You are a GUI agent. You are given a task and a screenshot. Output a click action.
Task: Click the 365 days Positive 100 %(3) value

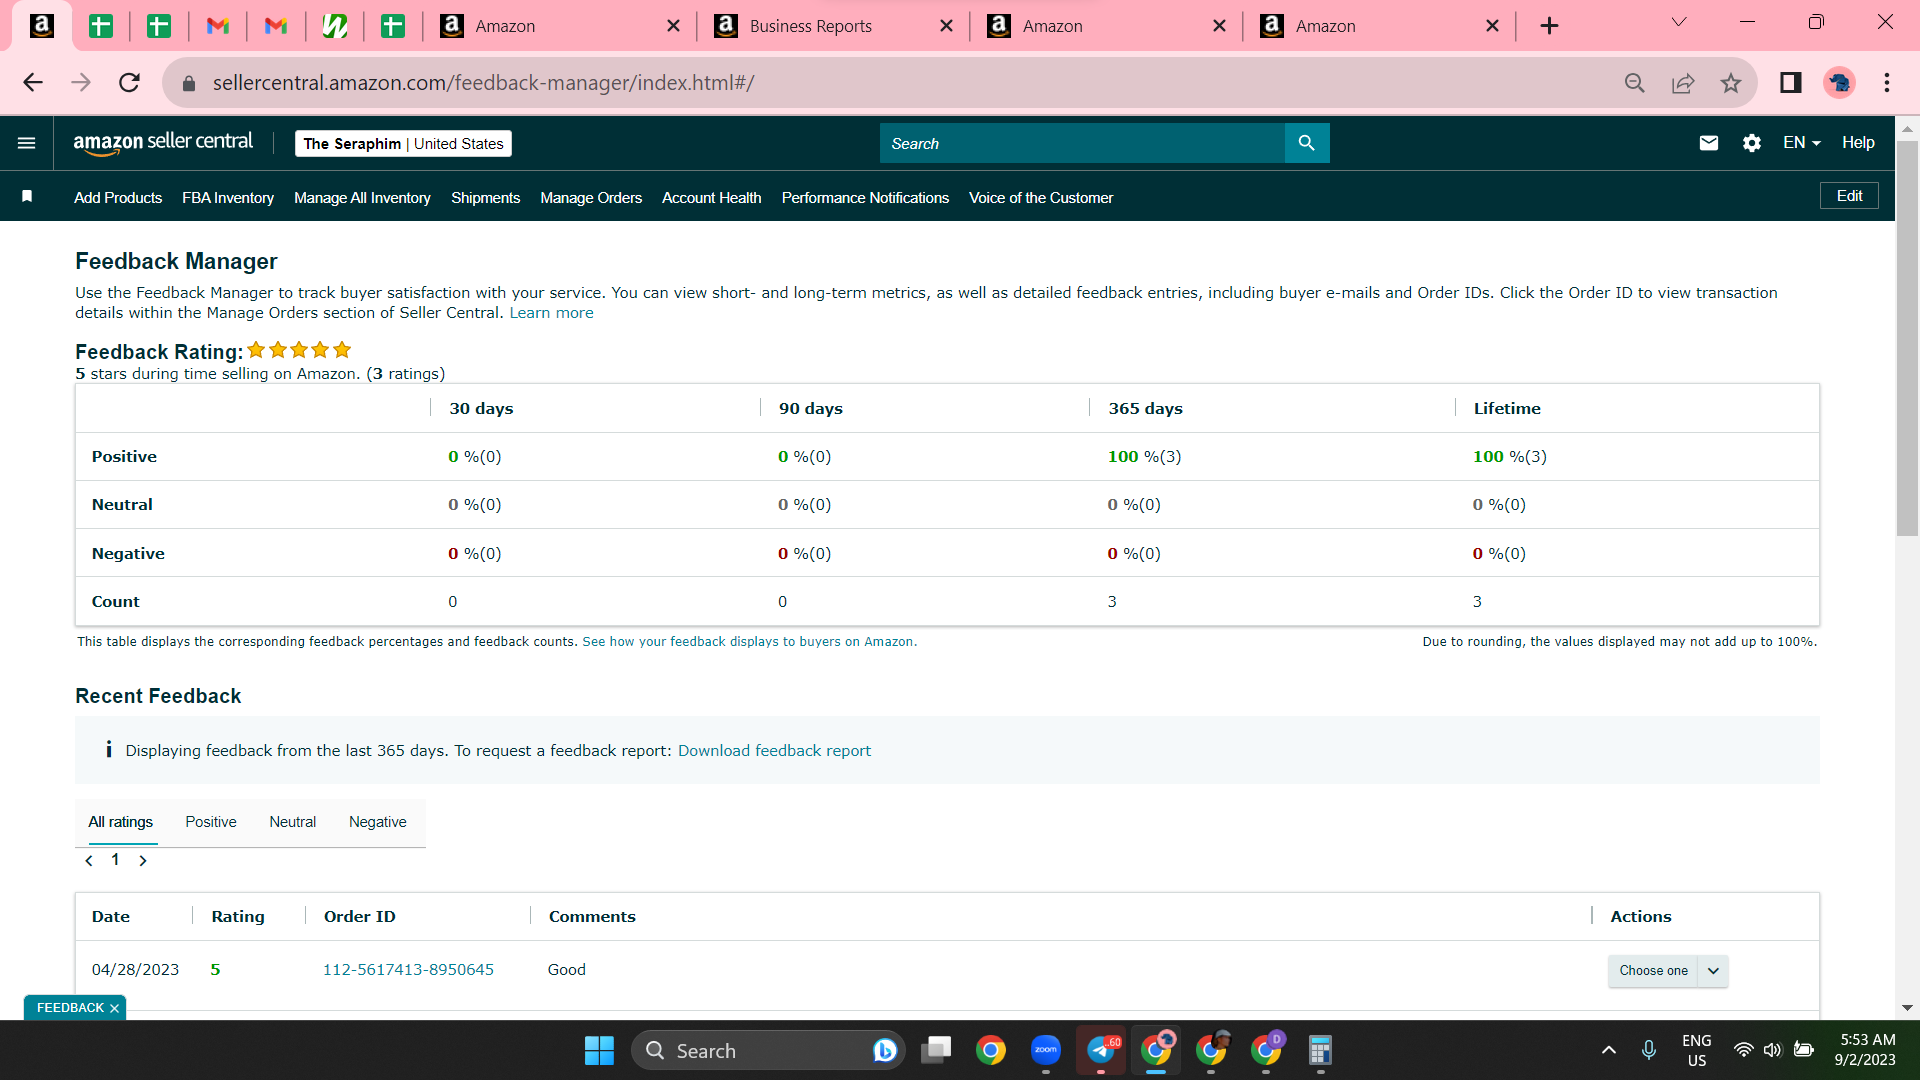point(1144,457)
